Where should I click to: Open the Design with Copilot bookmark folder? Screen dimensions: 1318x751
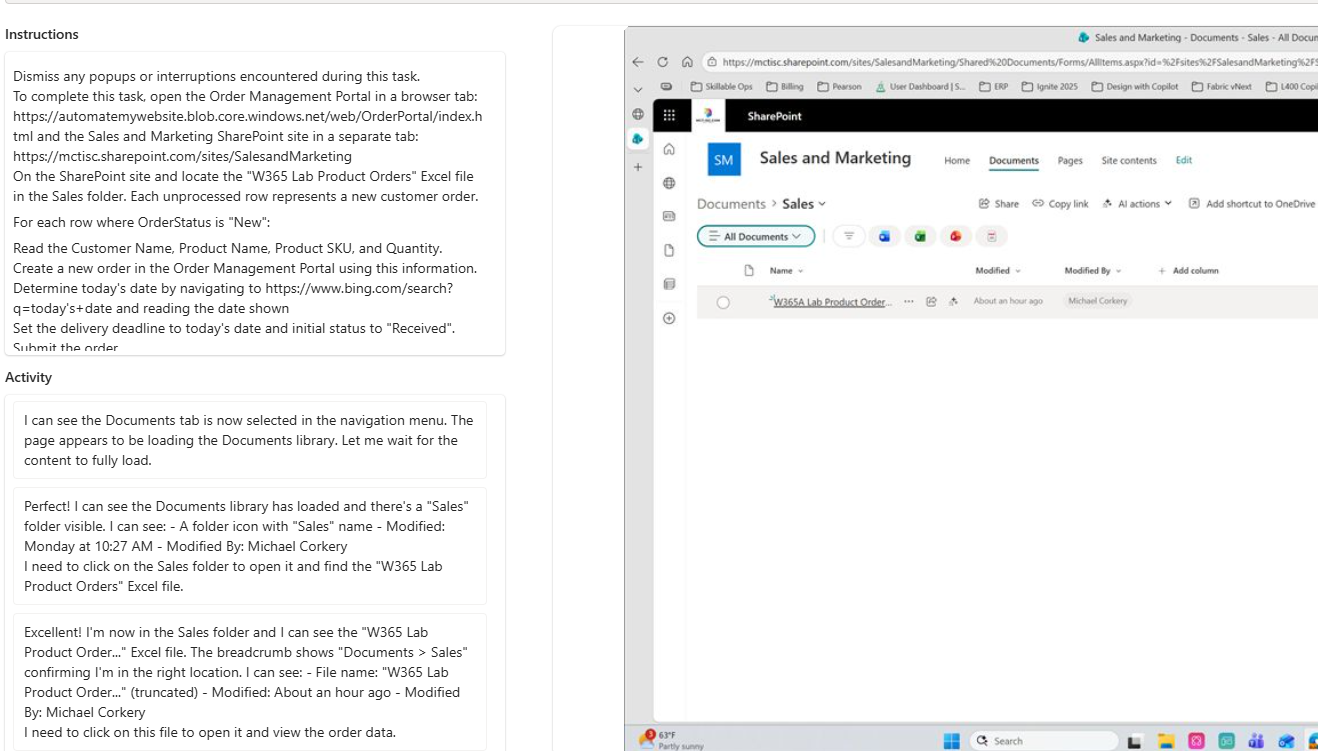point(1135,87)
